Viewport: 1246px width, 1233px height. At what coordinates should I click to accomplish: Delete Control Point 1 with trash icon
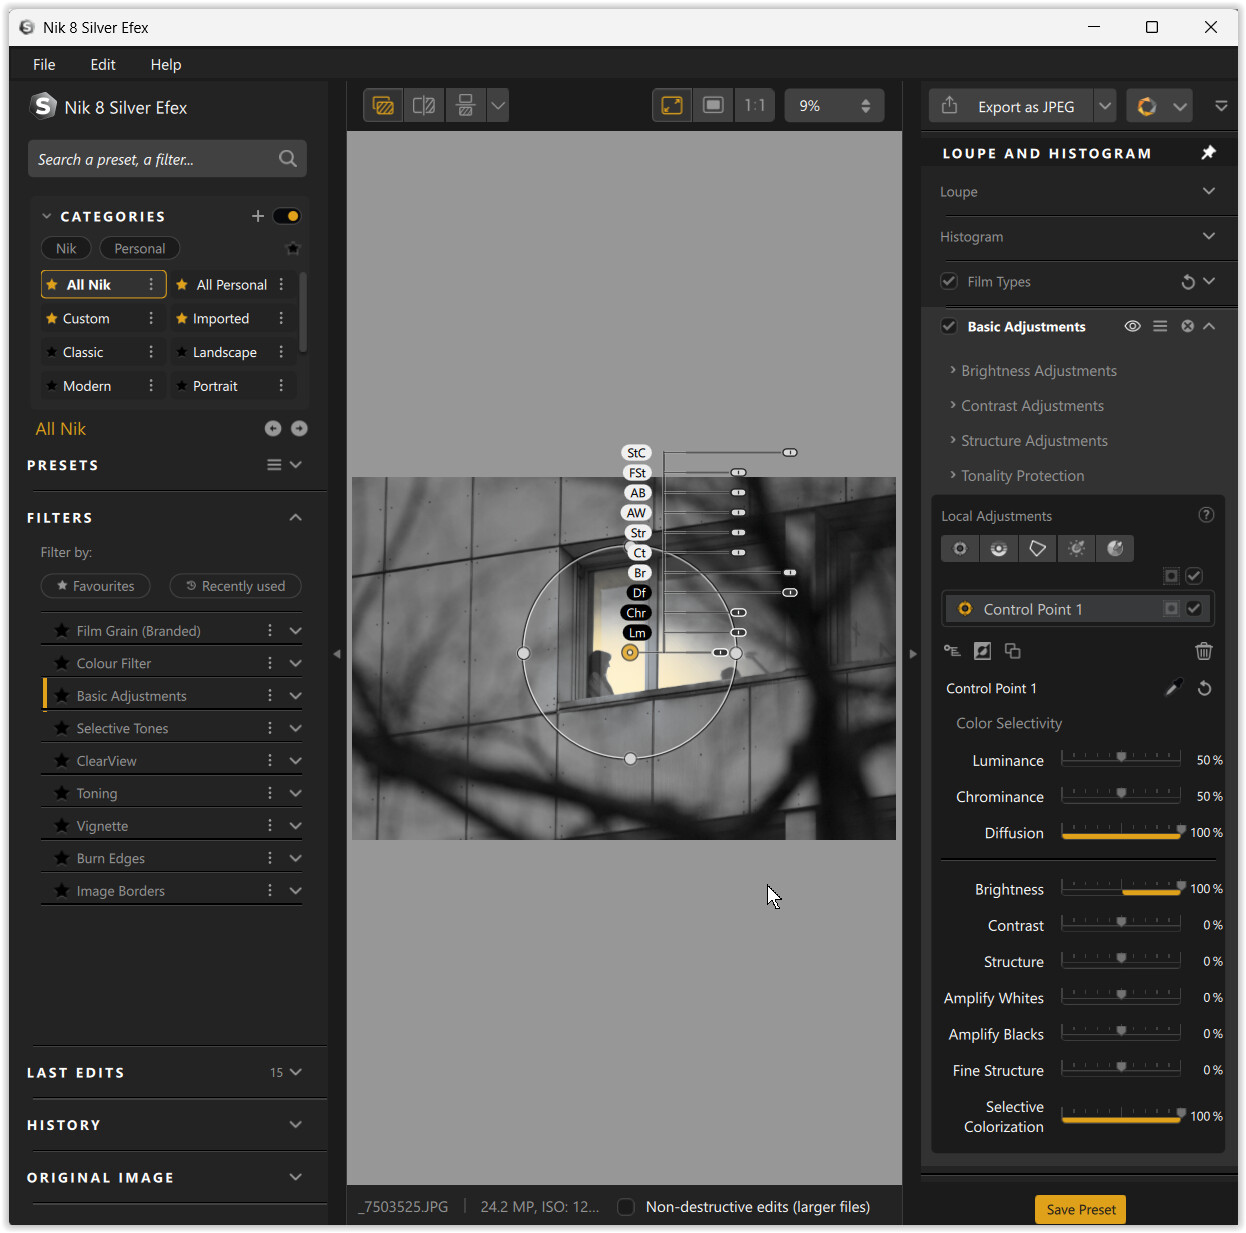coord(1203,651)
